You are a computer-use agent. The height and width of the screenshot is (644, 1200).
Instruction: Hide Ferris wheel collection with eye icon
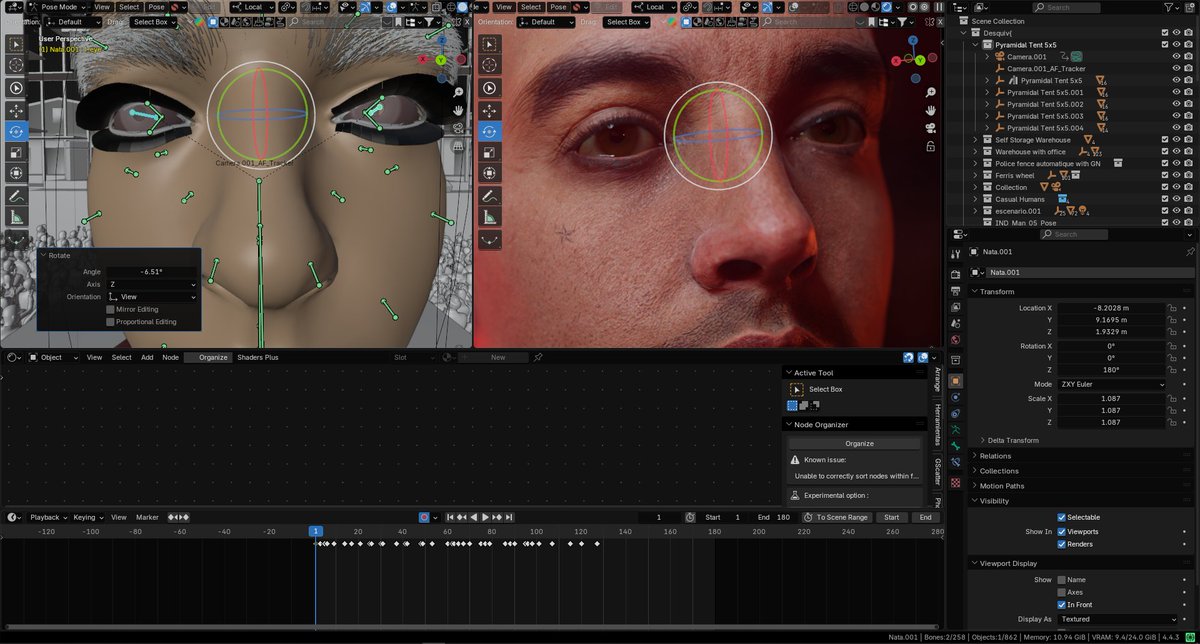coord(1176,176)
